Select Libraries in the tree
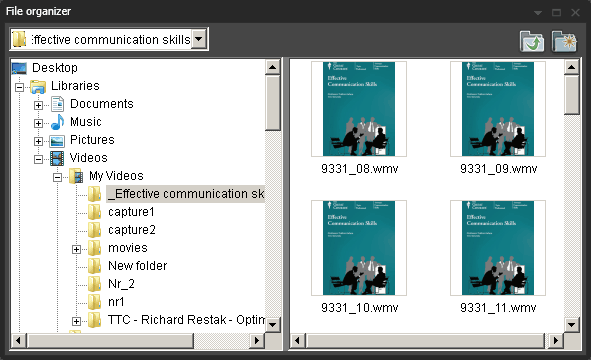The height and width of the screenshot is (360, 591). tap(75, 86)
